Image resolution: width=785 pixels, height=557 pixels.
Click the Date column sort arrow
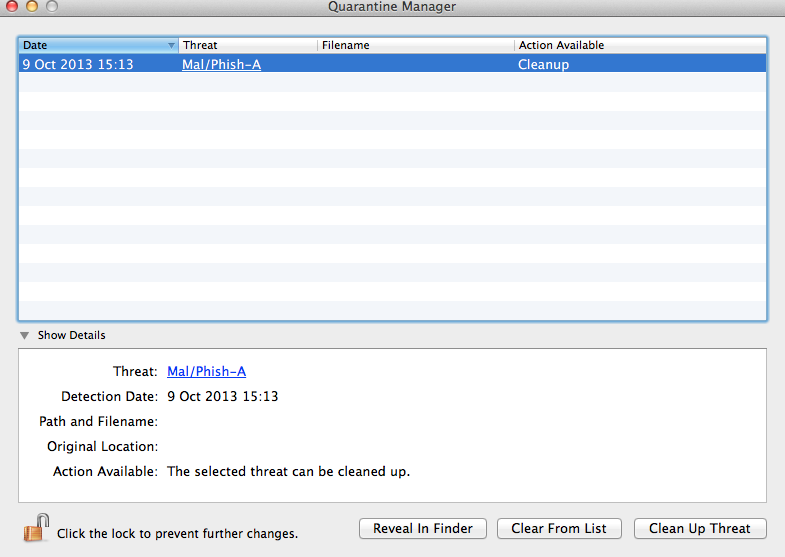[171, 46]
